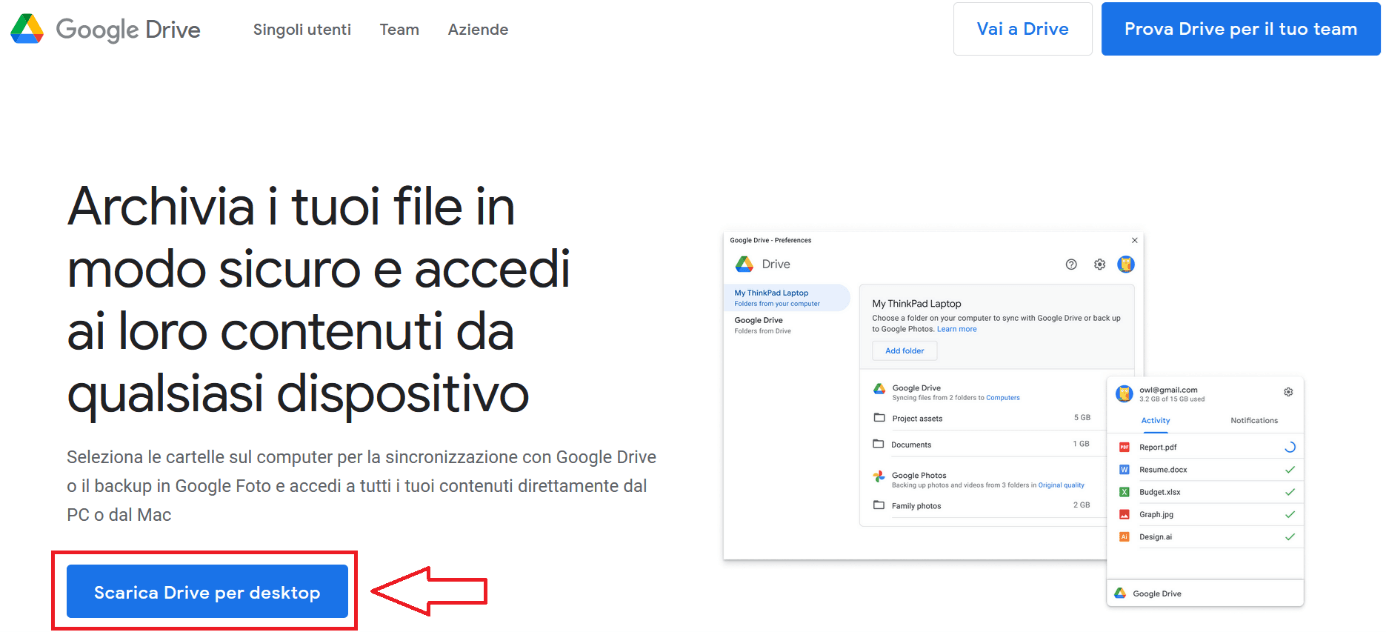Click the green check next to Graph.jpg
Viewport: 1386px width, 632px height.
click(x=1290, y=514)
